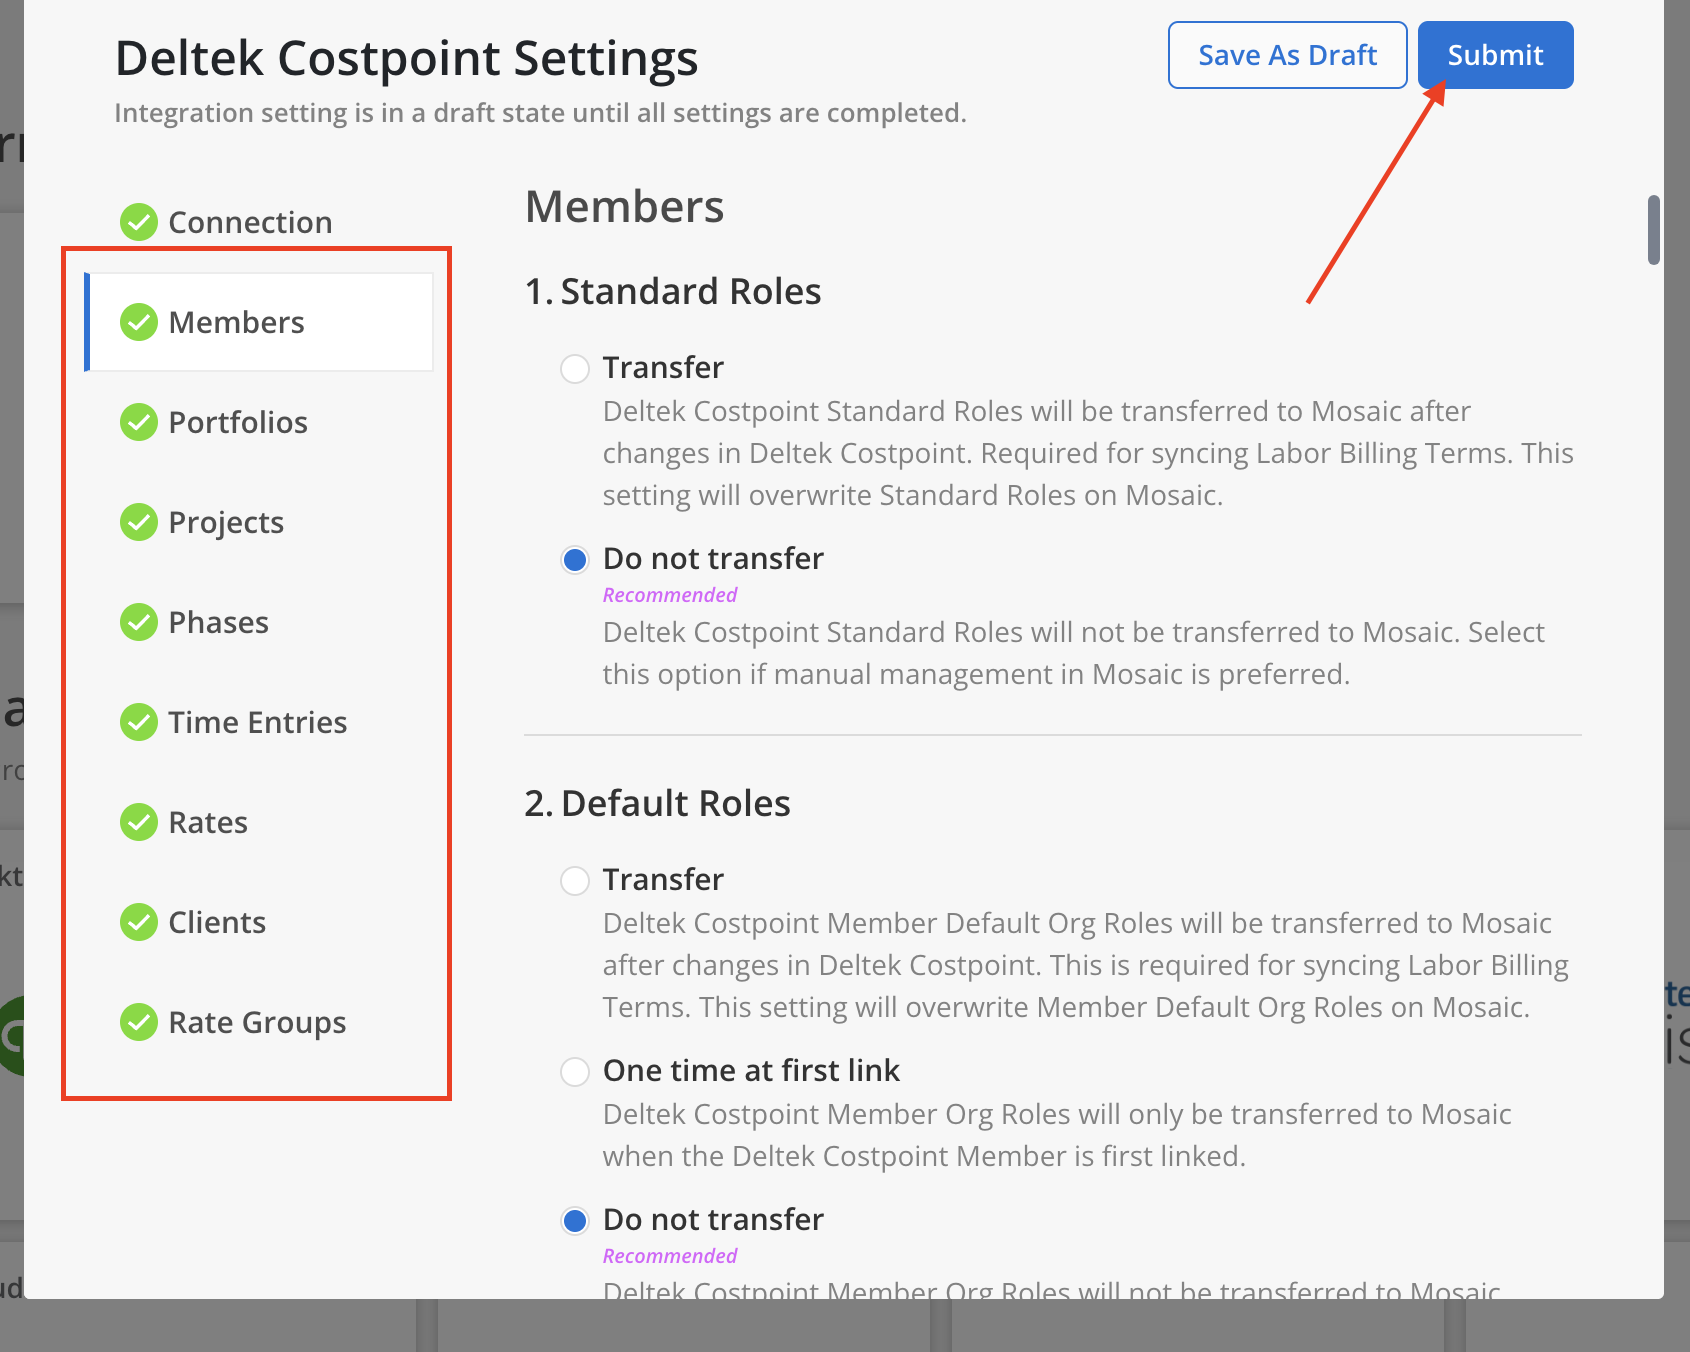Click the Save As Draft button
1690x1352 pixels.
[1288, 55]
